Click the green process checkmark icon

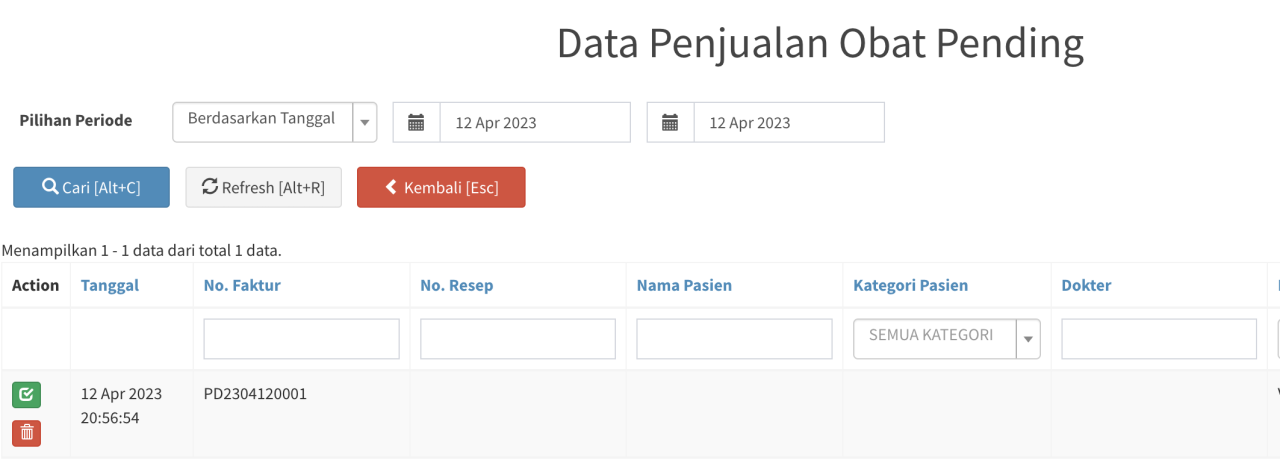tap(27, 395)
